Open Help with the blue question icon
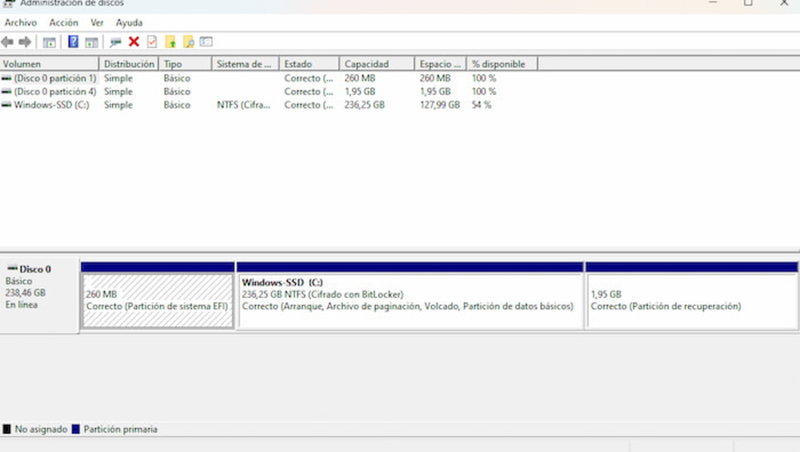800x452 pixels. coord(73,42)
